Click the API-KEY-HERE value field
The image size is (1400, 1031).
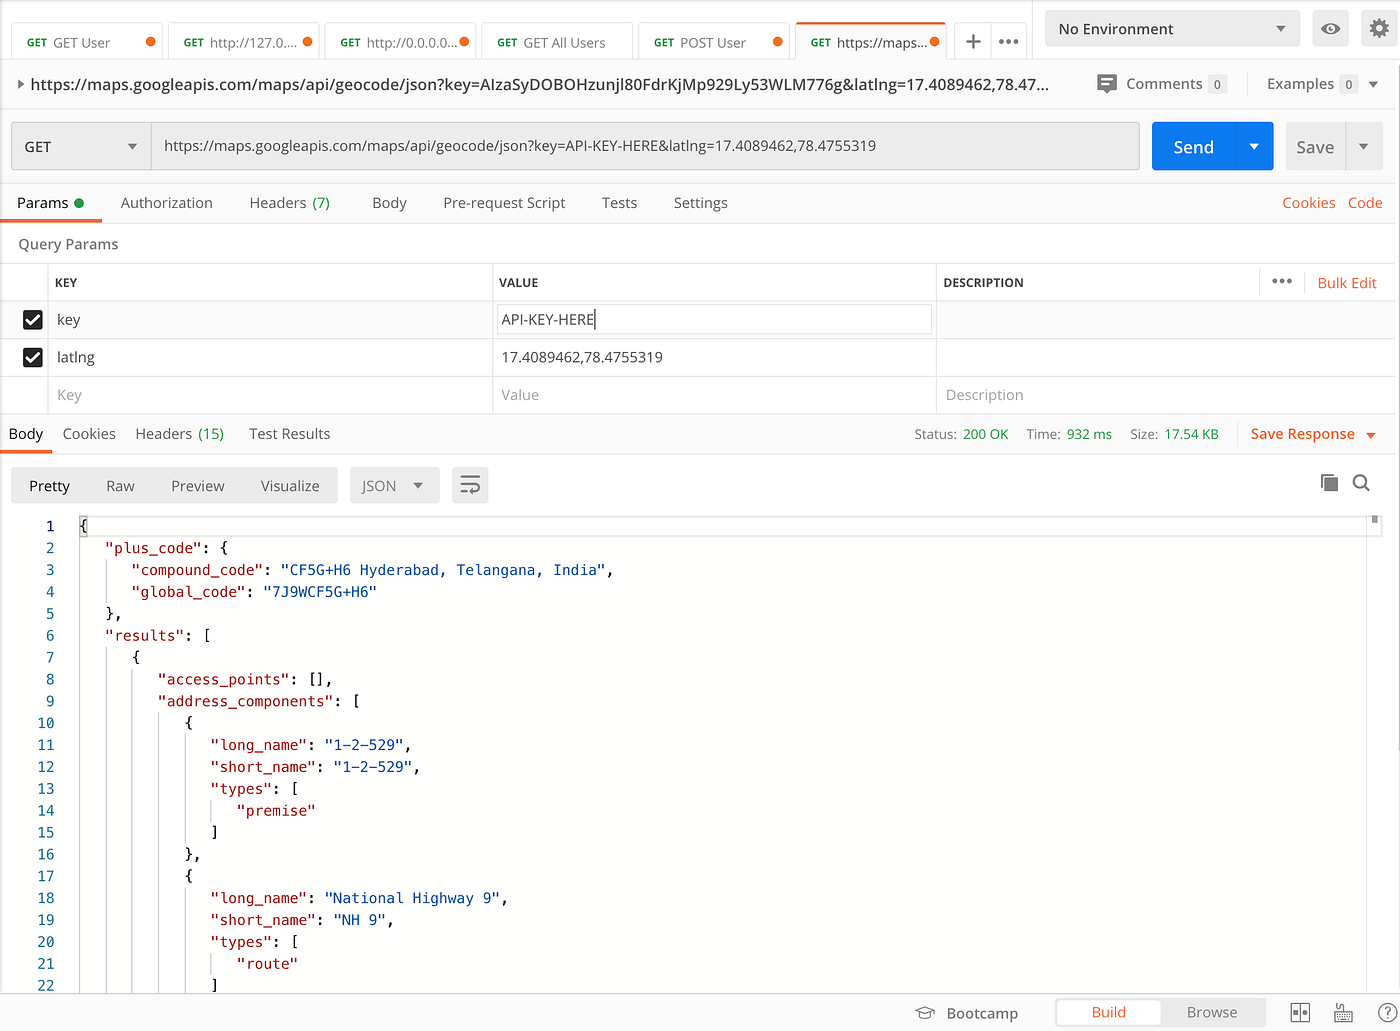click(715, 320)
